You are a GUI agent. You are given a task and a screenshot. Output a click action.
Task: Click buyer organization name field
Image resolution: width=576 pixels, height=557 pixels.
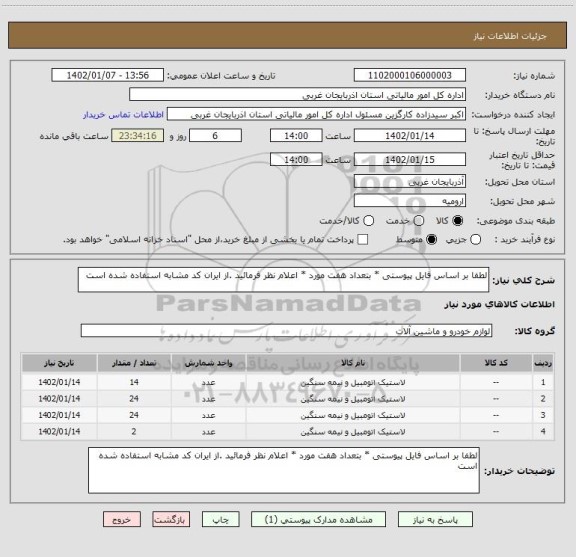tap(298, 95)
